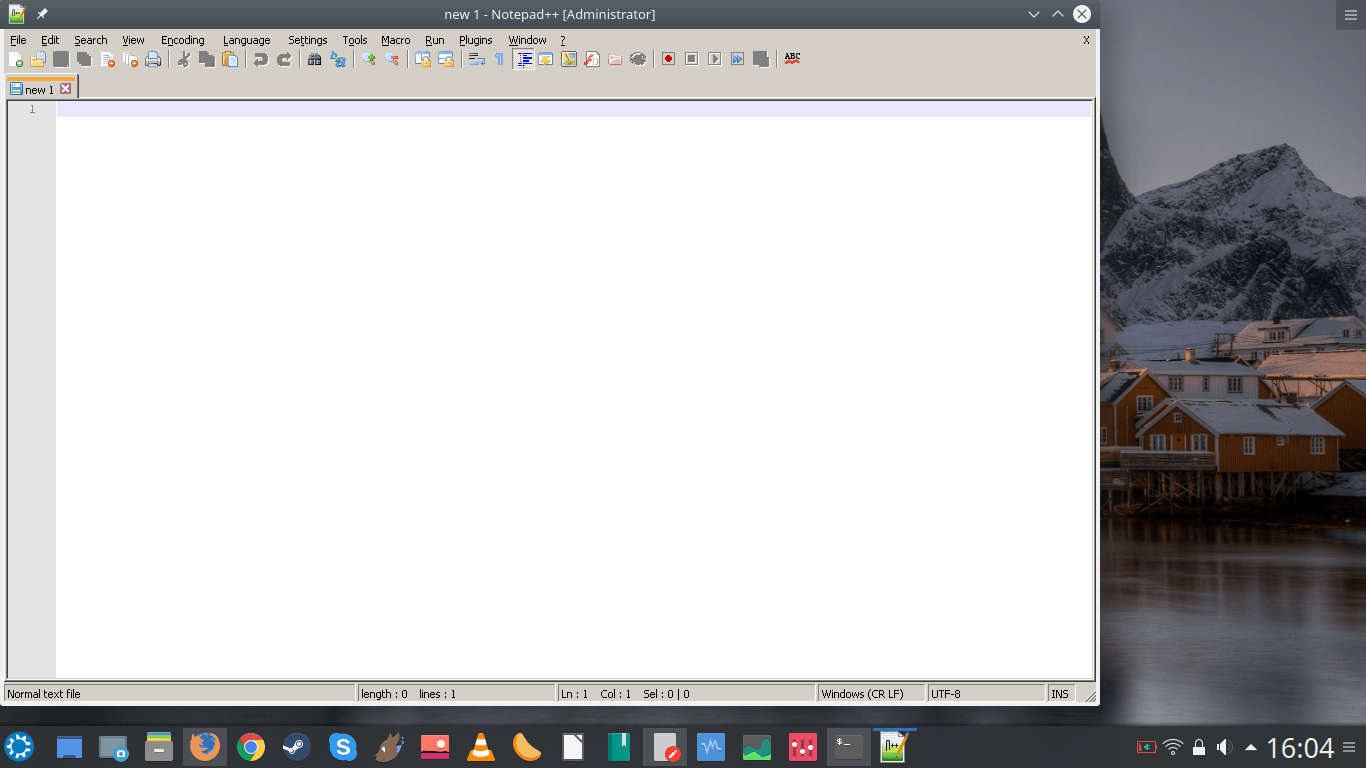This screenshot has height=768, width=1366.
Task: Click the Open file folder icon
Action: click(x=38, y=59)
